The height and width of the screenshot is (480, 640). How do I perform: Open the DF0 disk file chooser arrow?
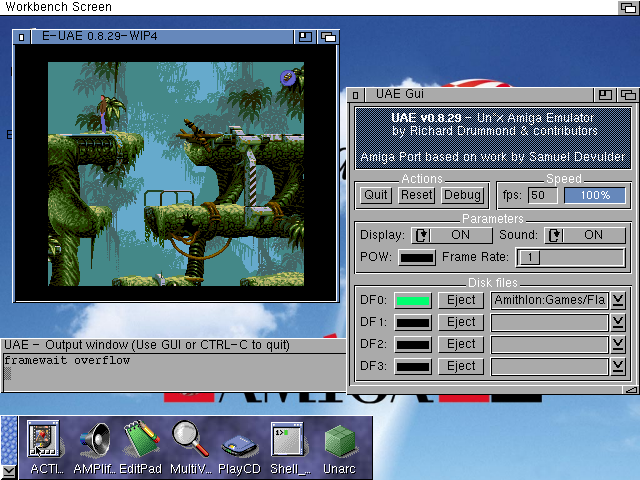tap(618, 300)
